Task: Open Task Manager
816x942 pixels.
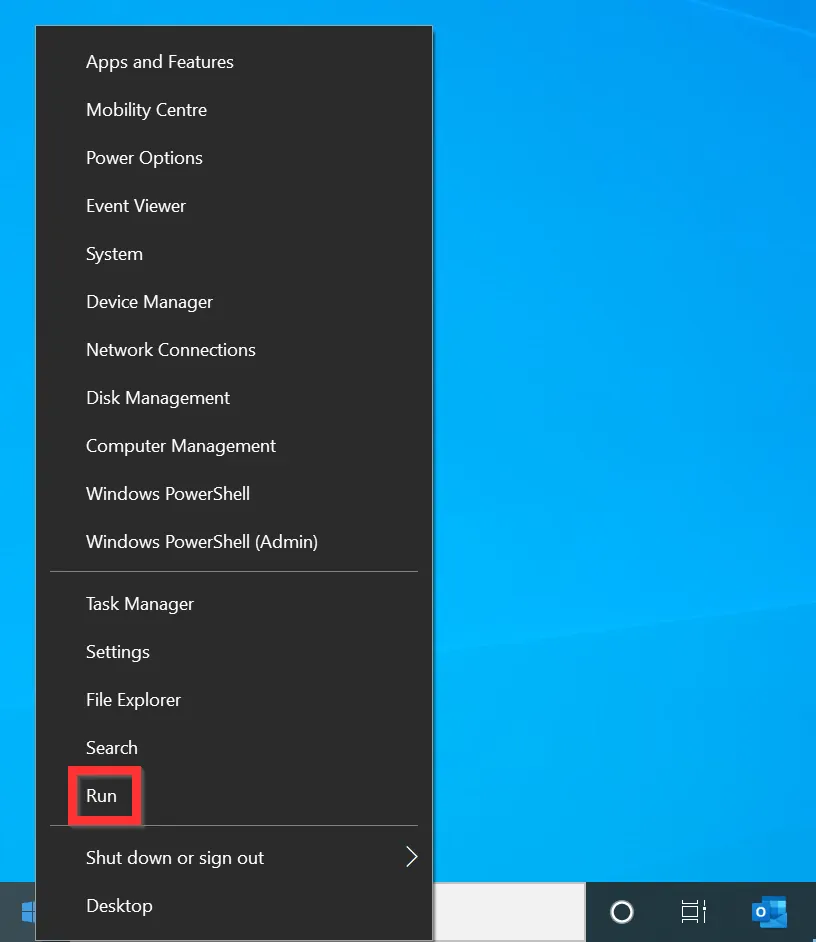Action: click(x=139, y=603)
